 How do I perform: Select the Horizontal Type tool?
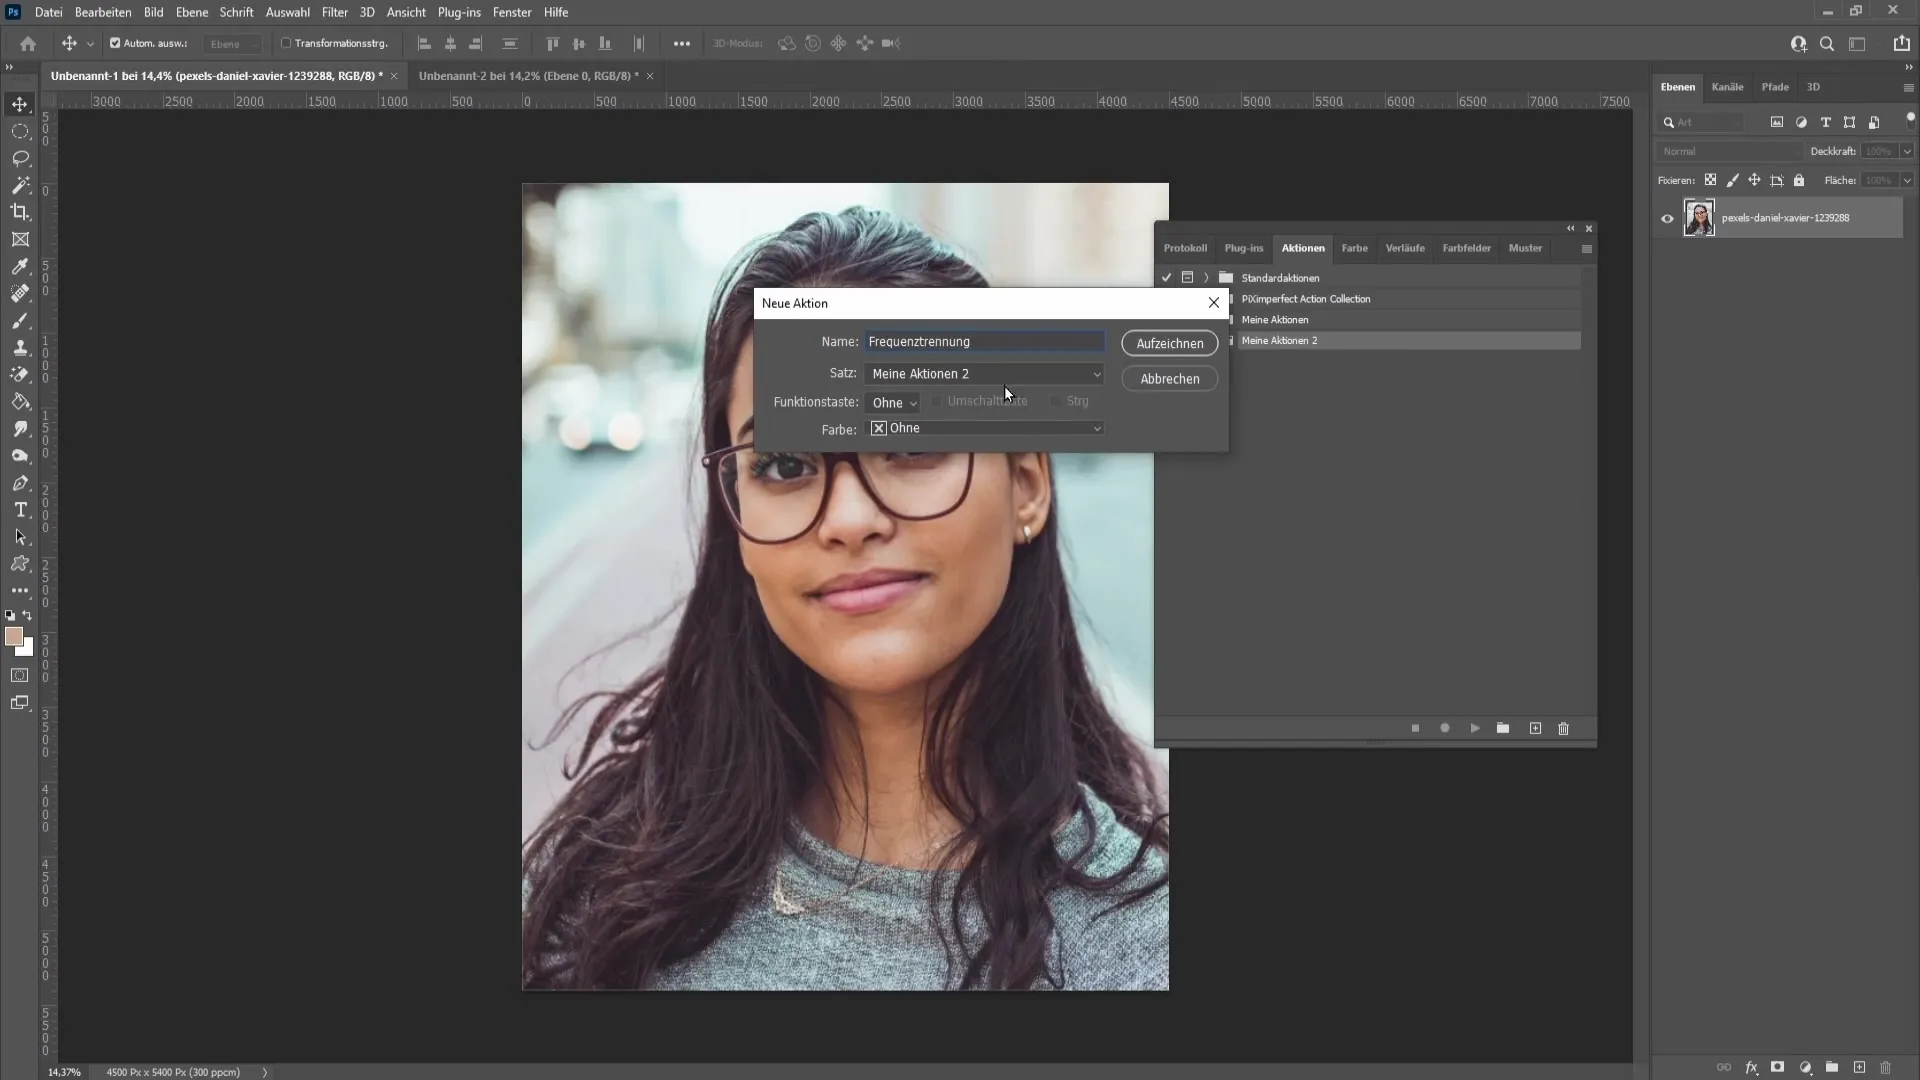click(20, 510)
